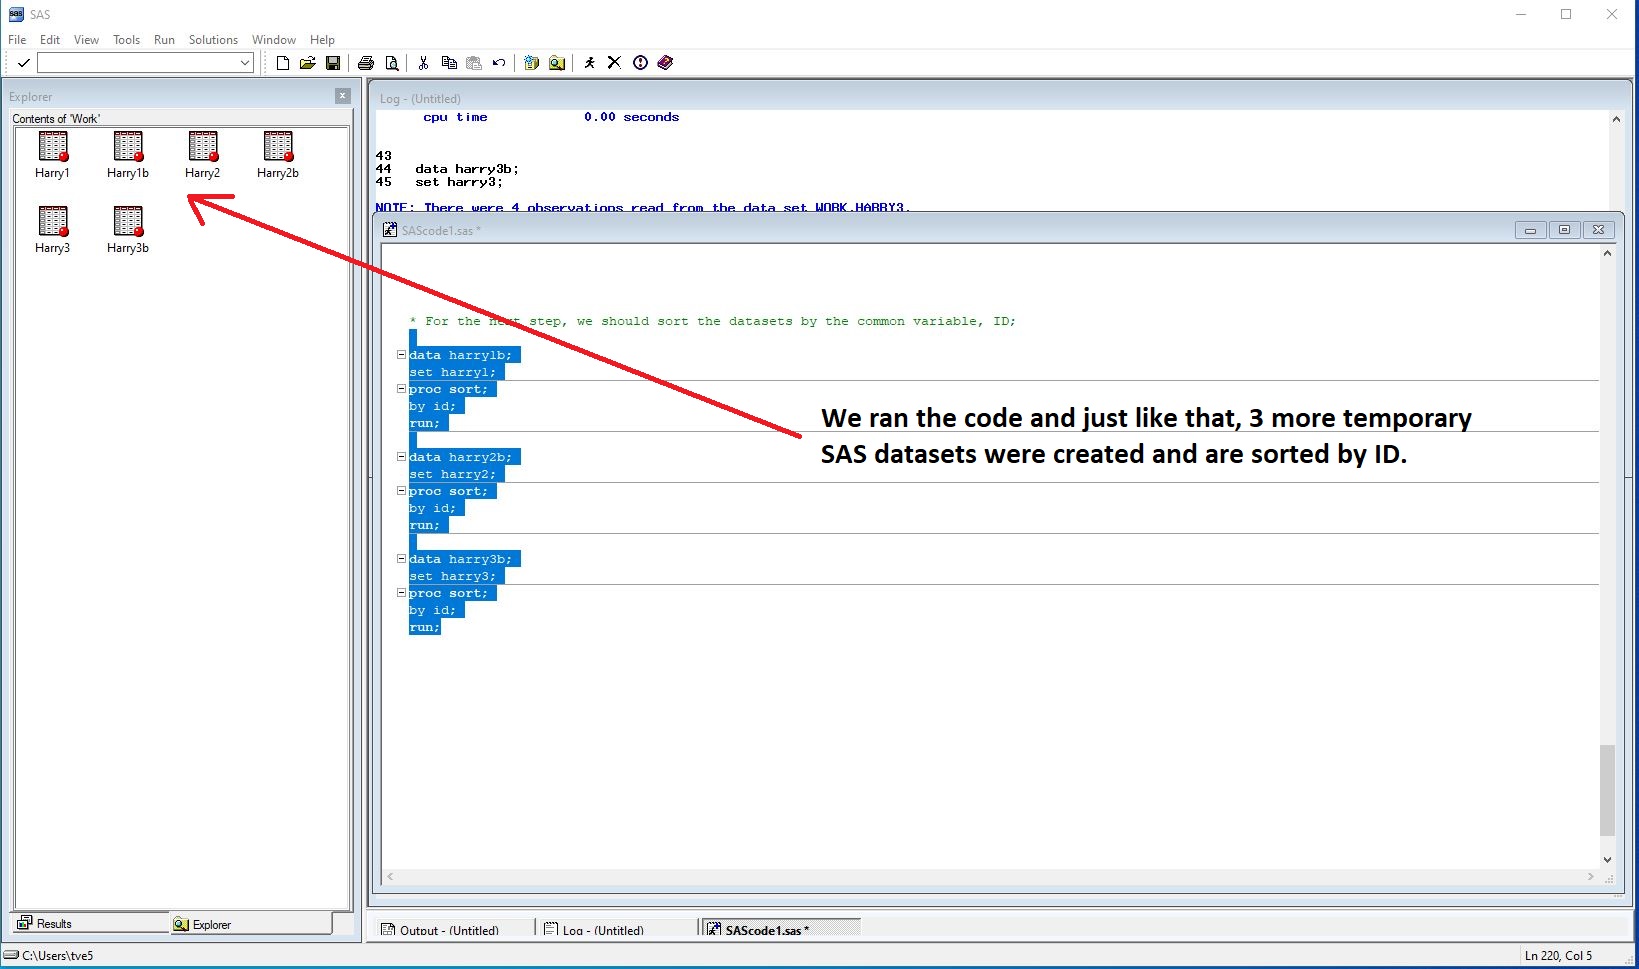Click the Clear All X icon
The image size is (1639, 969).
pyautogui.click(x=614, y=63)
